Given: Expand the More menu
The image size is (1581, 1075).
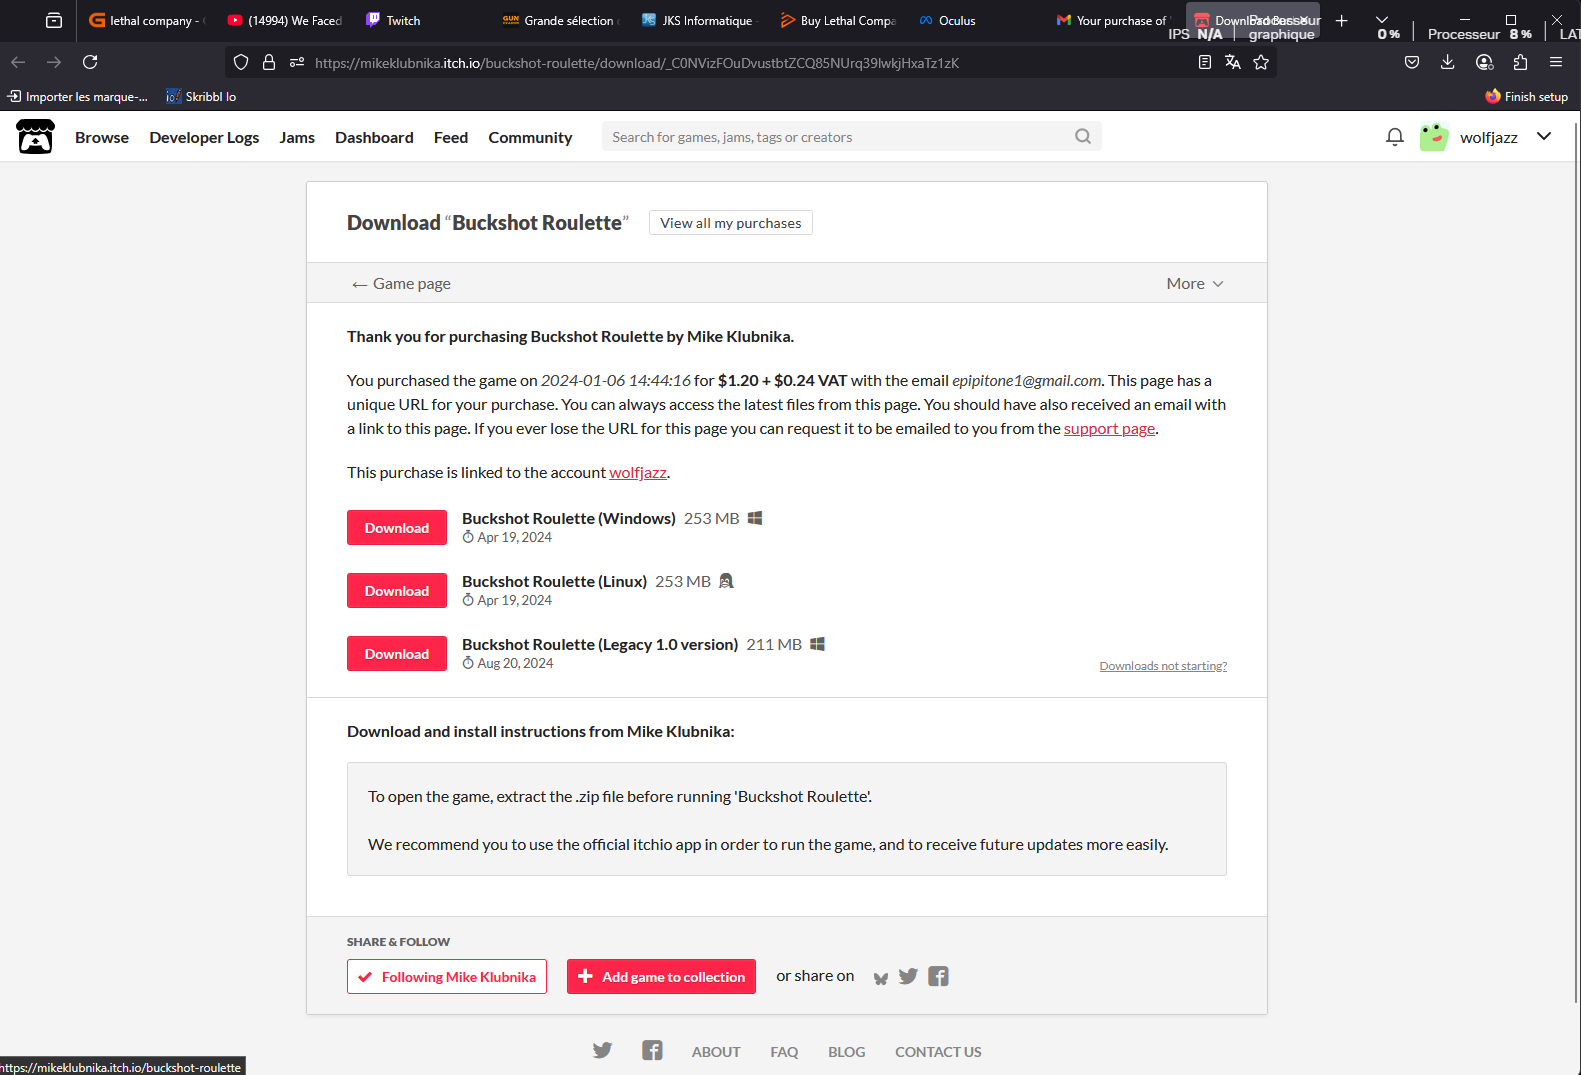Looking at the screenshot, I should [x=1195, y=284].
